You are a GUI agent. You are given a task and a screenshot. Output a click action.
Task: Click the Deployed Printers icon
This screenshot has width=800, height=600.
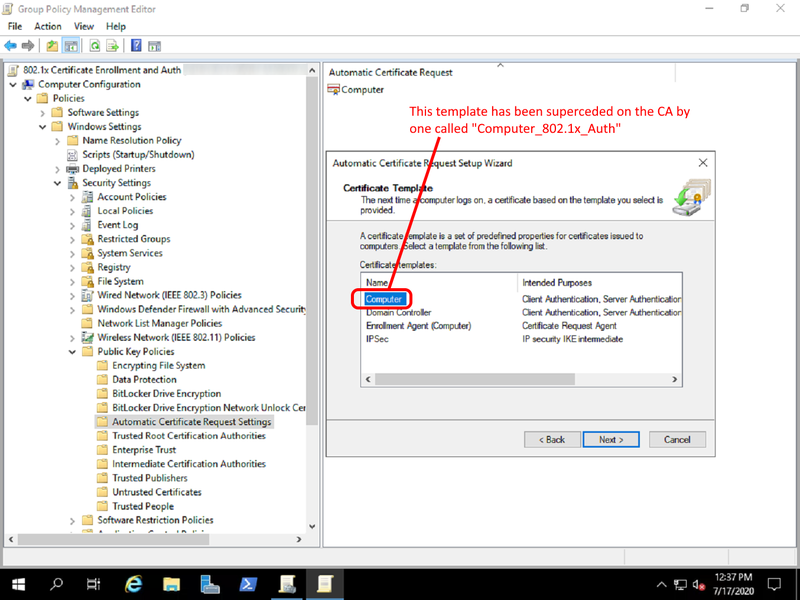[x=72, y=169]
